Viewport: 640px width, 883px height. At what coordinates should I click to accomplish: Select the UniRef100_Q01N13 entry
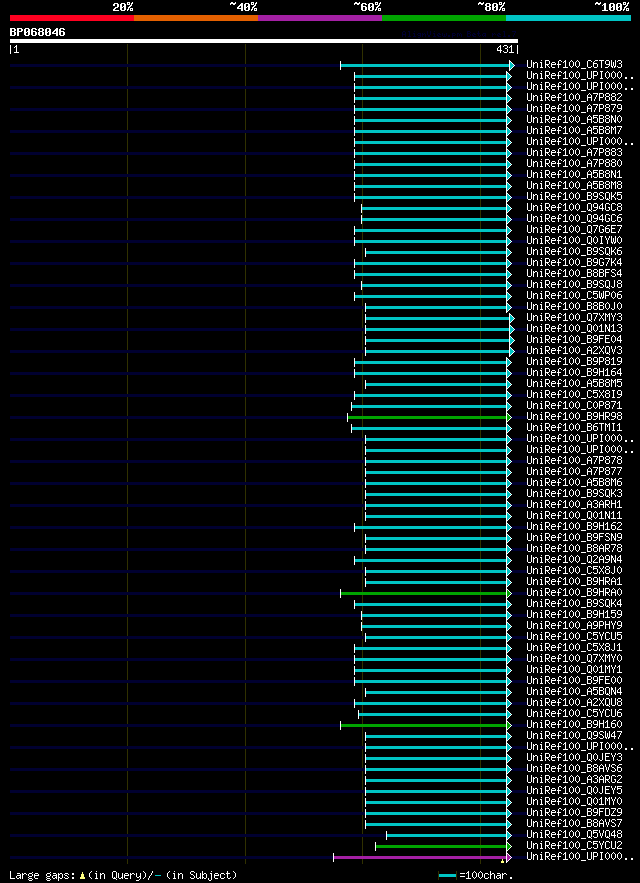[x=574, y=329]
